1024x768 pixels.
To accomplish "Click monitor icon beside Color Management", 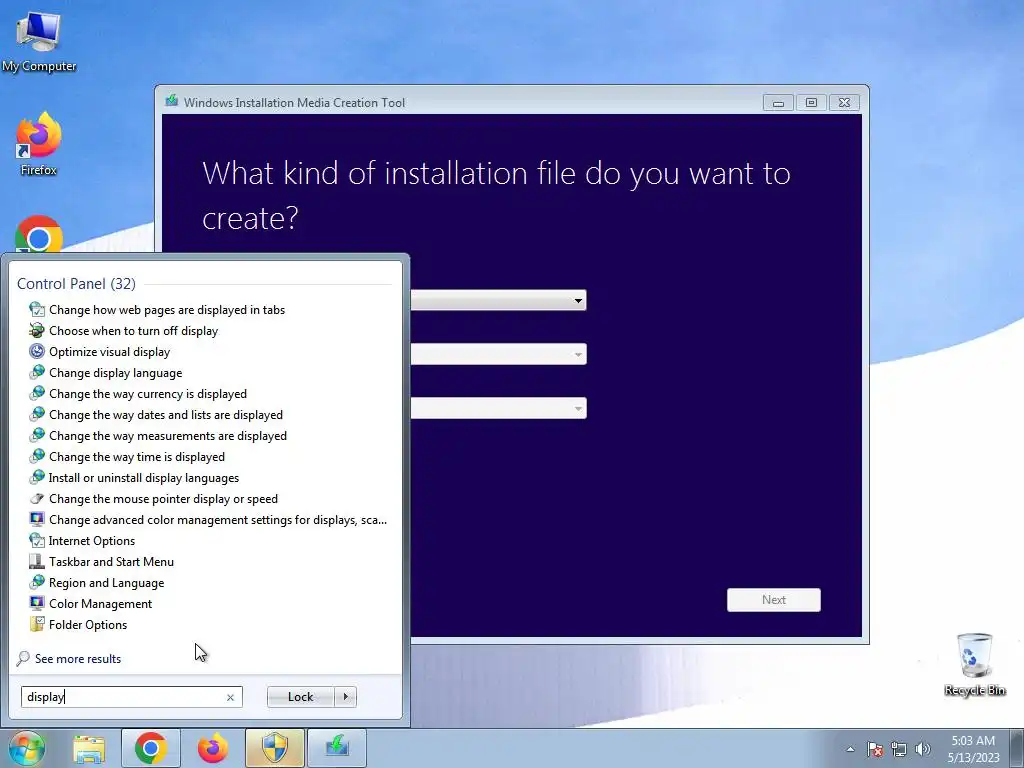I will click(37, 603).
